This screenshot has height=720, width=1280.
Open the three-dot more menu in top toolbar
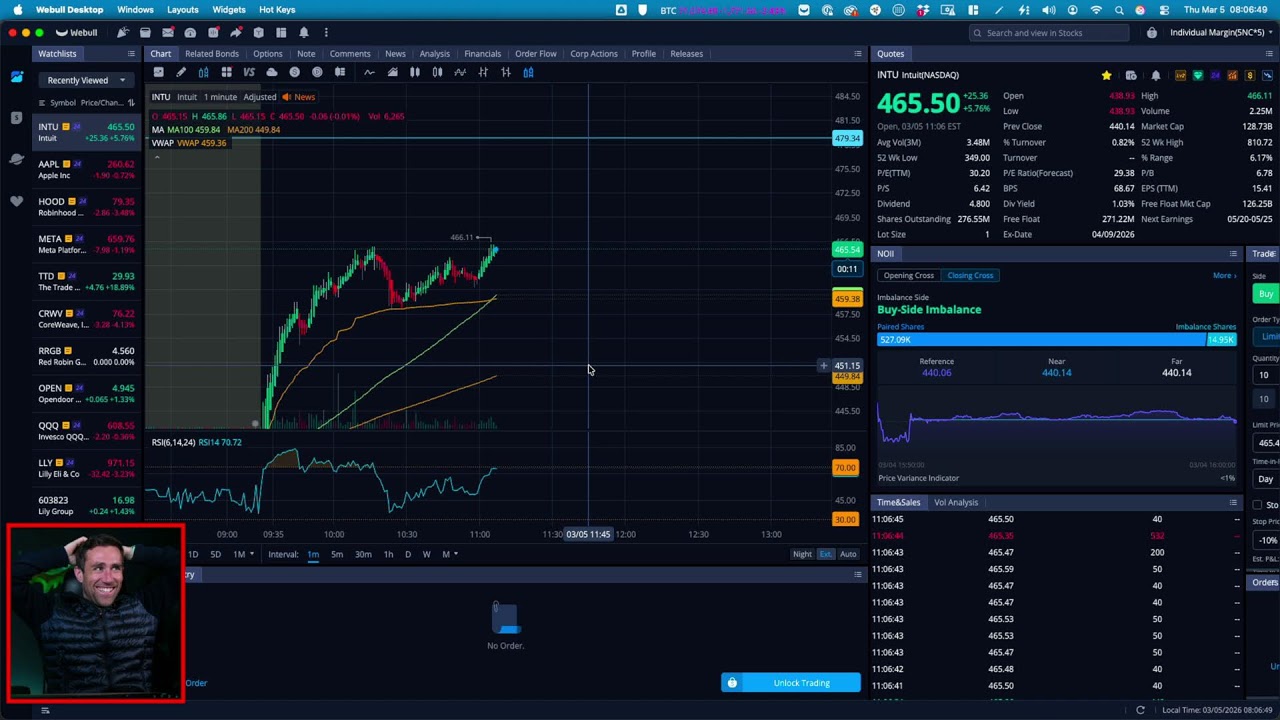pos(326,32)
